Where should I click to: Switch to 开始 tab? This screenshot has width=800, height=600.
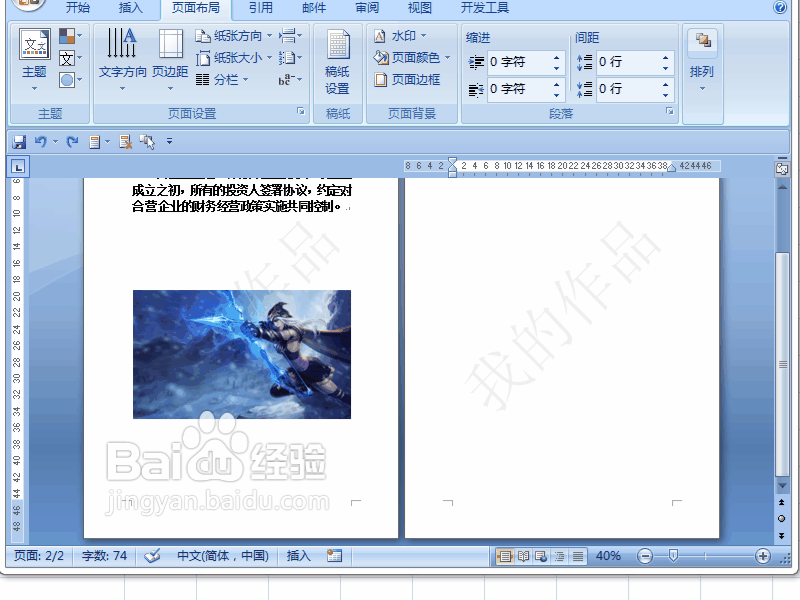tap(78, 8)
